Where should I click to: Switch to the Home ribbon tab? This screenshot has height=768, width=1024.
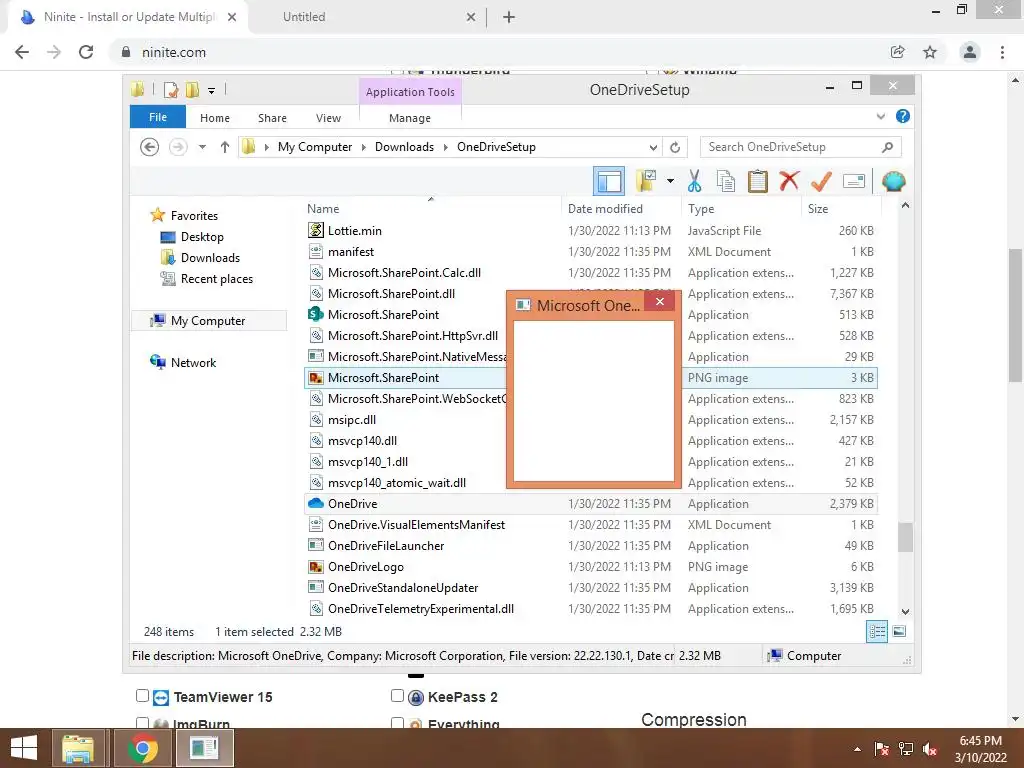[x=215, y=118]
